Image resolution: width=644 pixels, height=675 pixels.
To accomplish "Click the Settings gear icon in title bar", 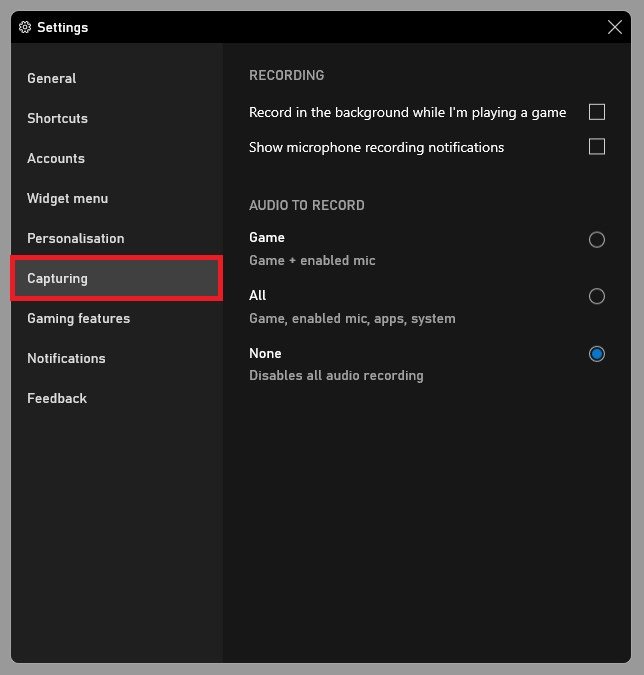I will (x=25, y=27).
